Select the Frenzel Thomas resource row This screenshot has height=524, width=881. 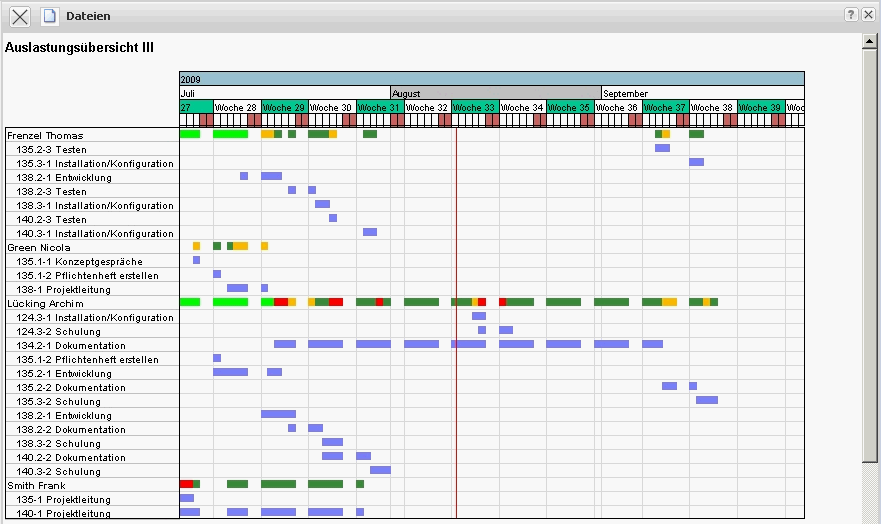click(x=45, y=135)
